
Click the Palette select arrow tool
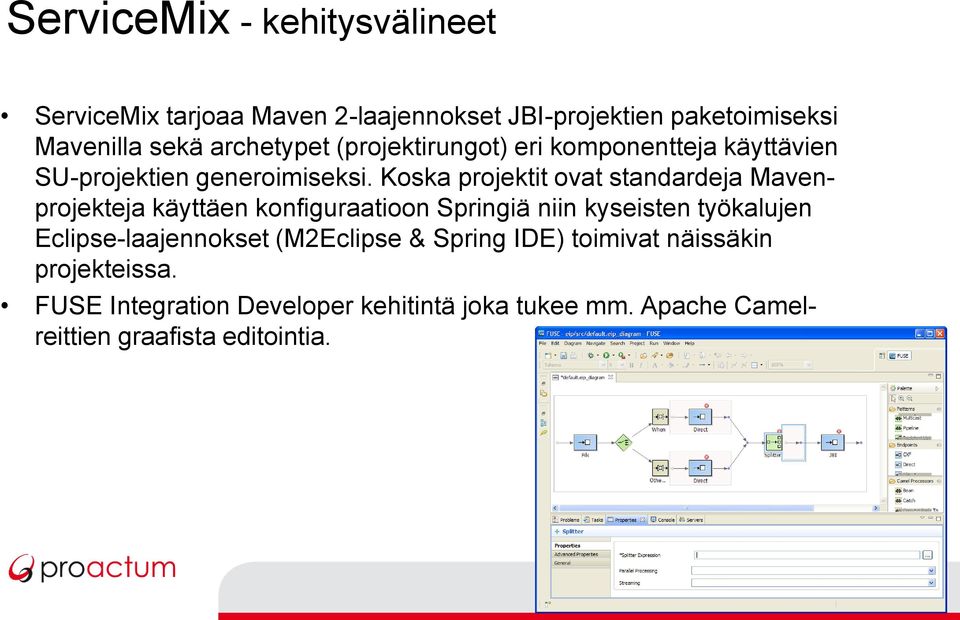pos(893,398)
